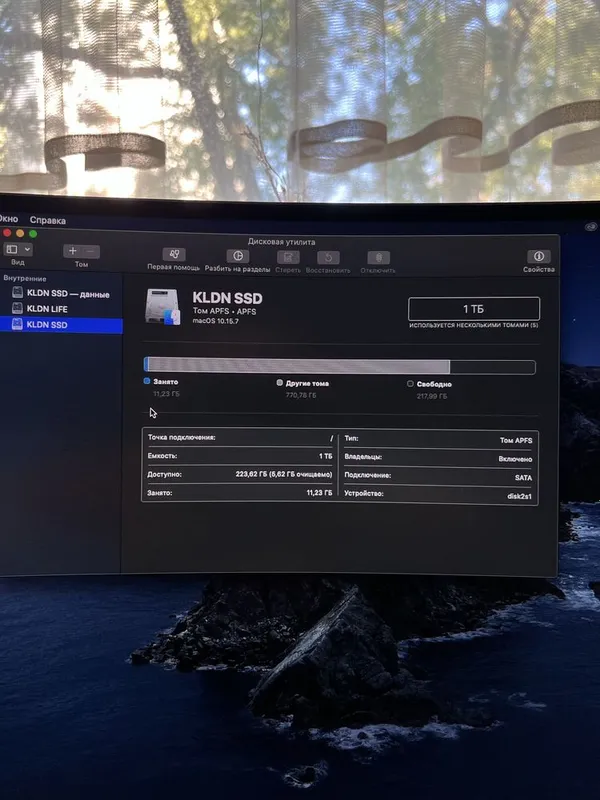Open the Справка menu
This screenshot has width=600, height=800.
pos(47,220)
